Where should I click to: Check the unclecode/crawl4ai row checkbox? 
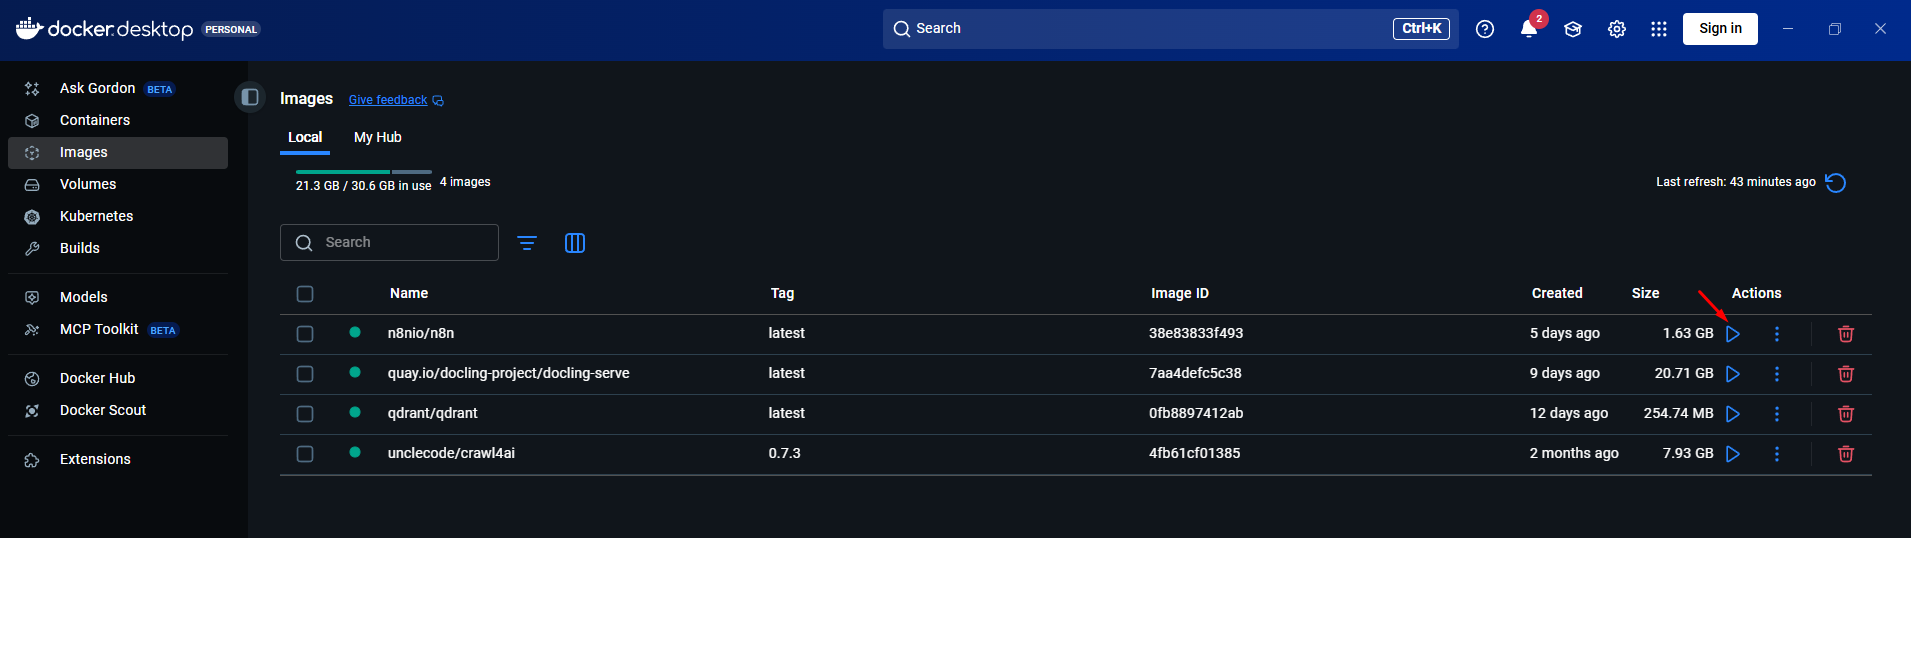[305, 454]
